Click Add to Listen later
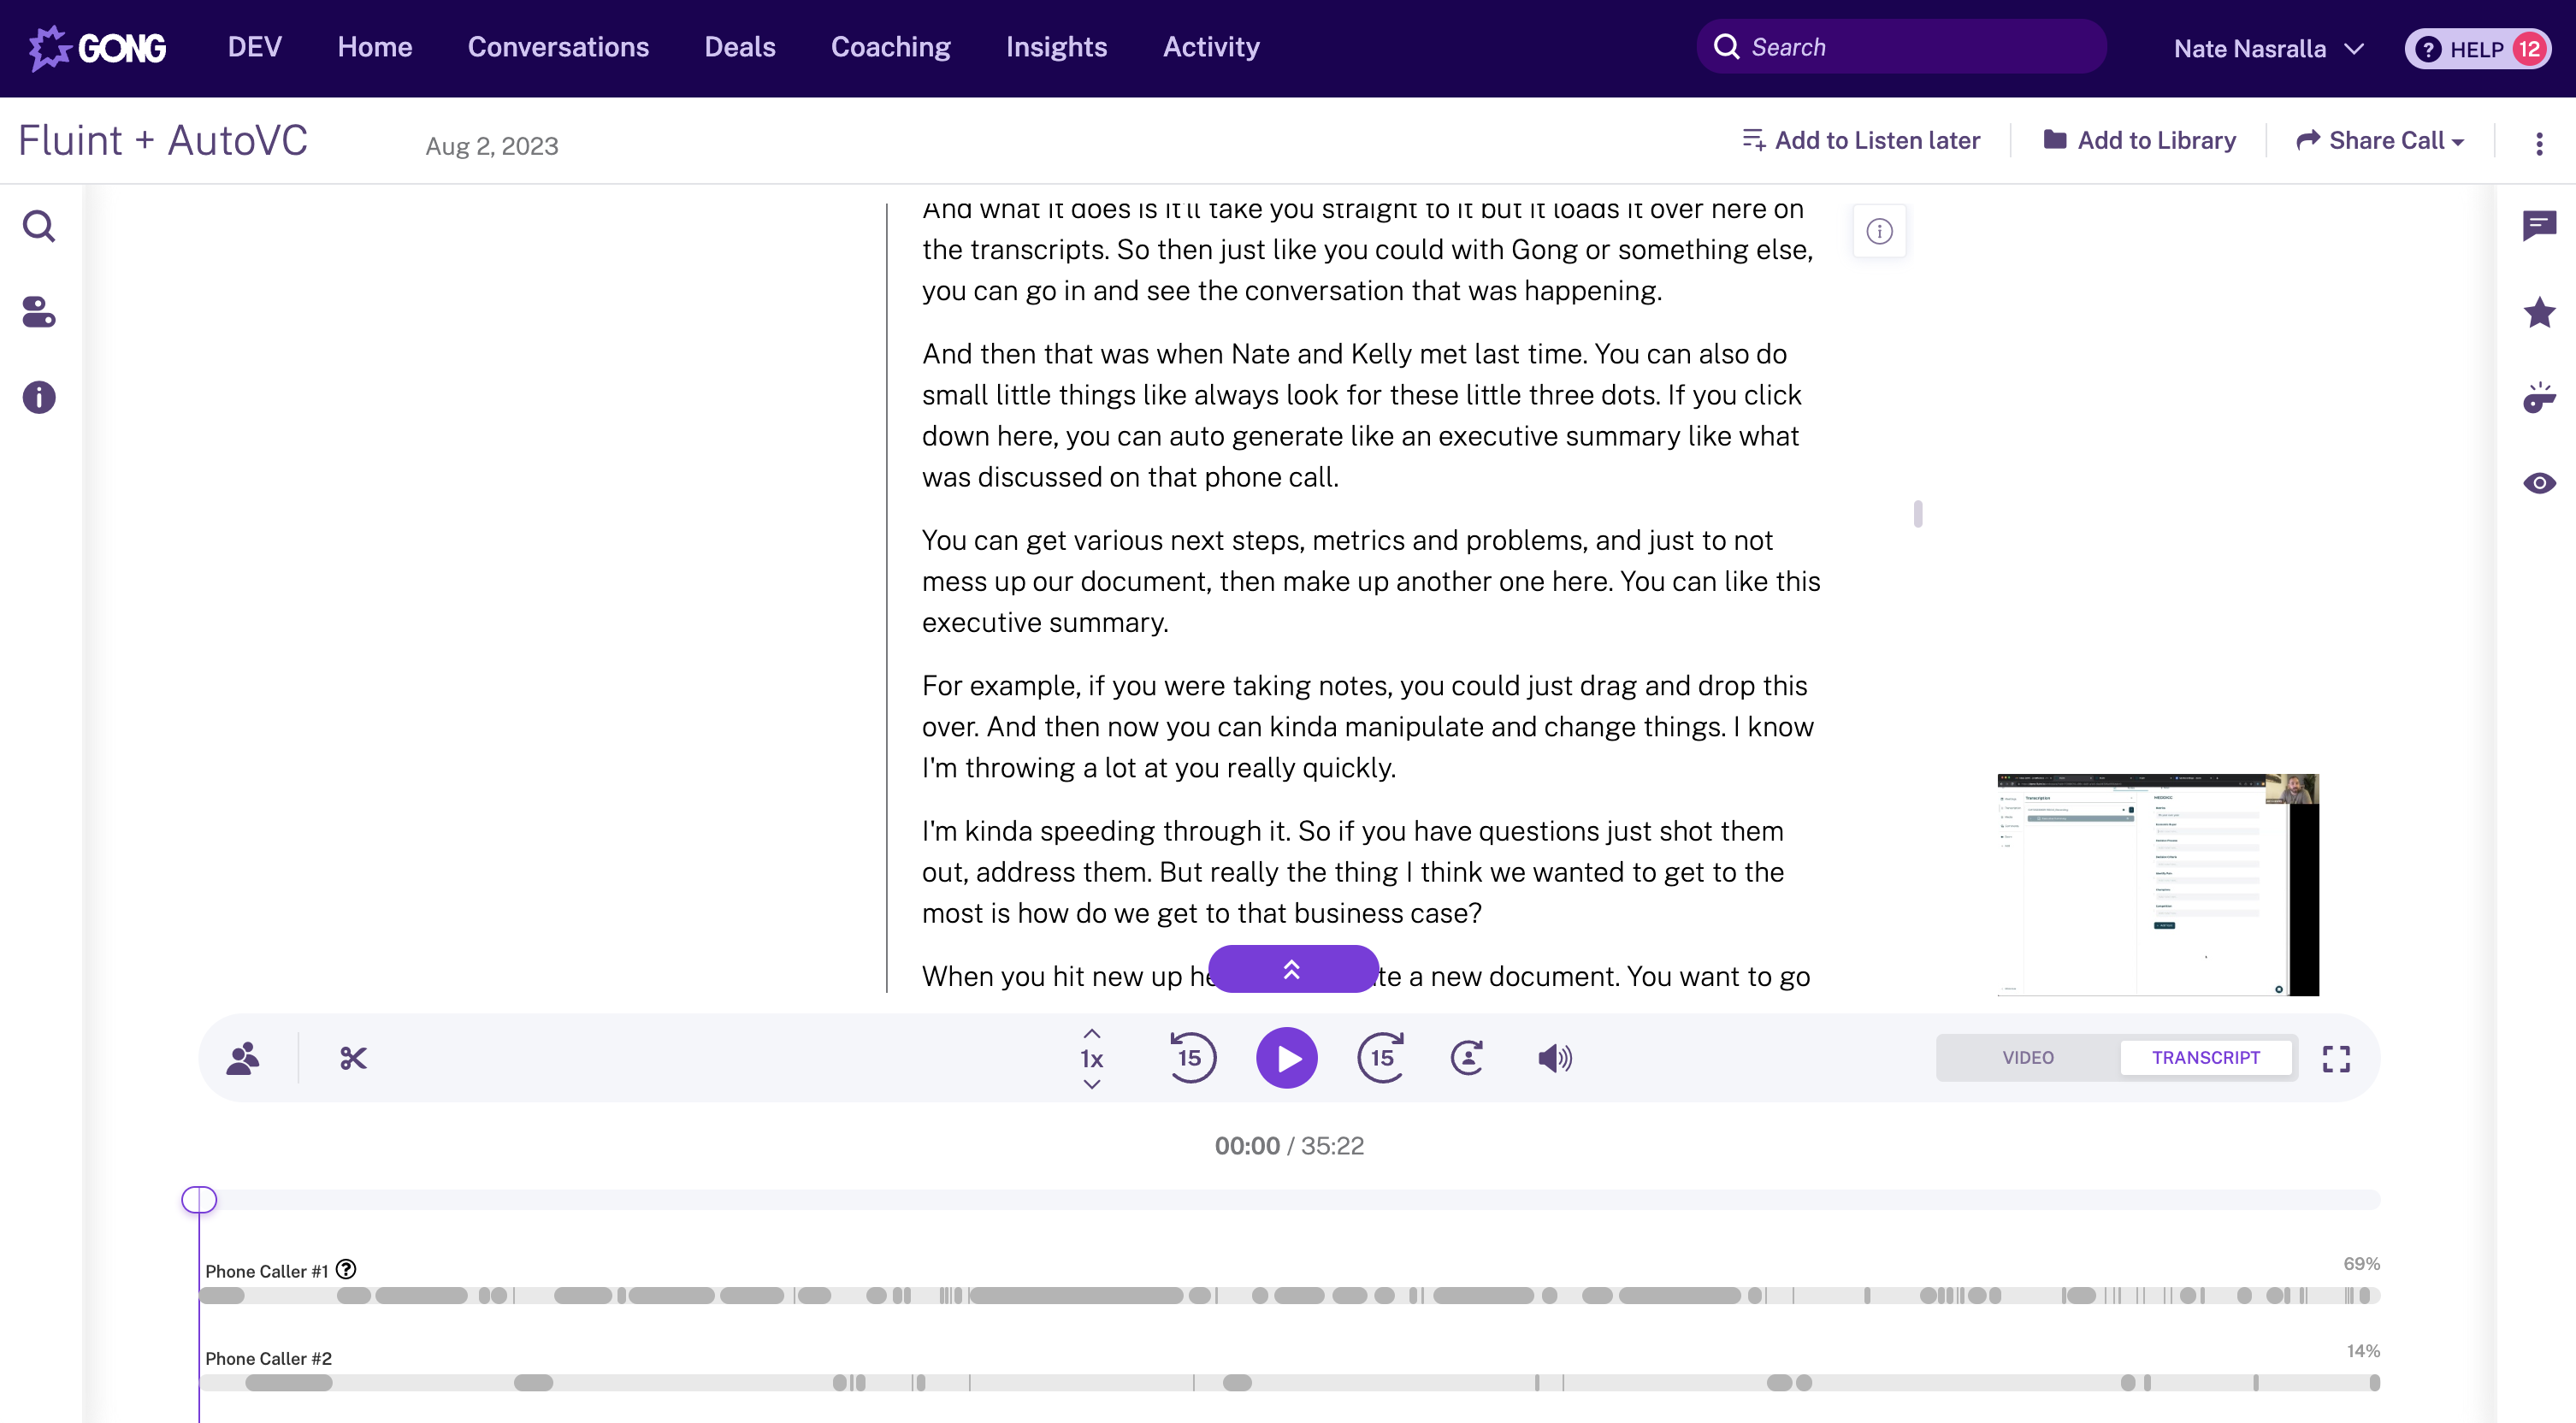Screen dimensions: 2576x1423 [x=1860, y=141]
